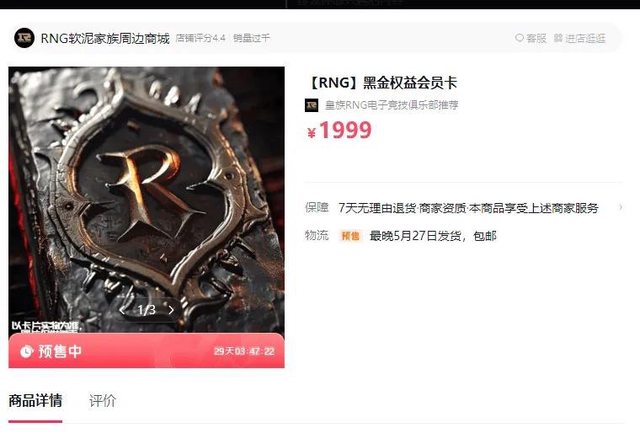640x433 pixels.
Task: Expand 保障 service details chevron
Action: pos(621,207)
